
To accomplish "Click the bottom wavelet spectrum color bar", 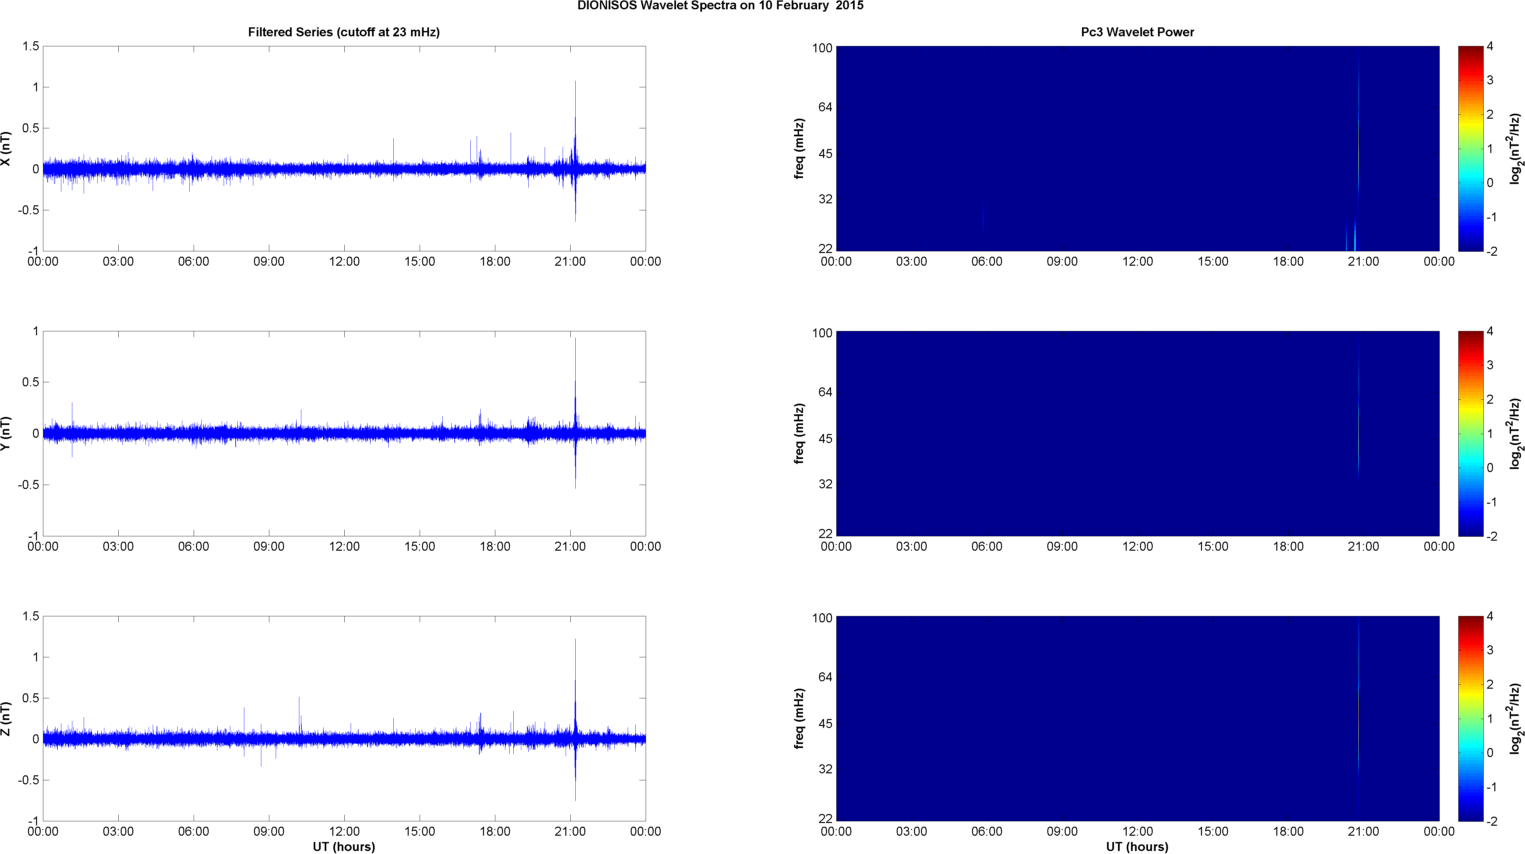I will pos(1470,718).
